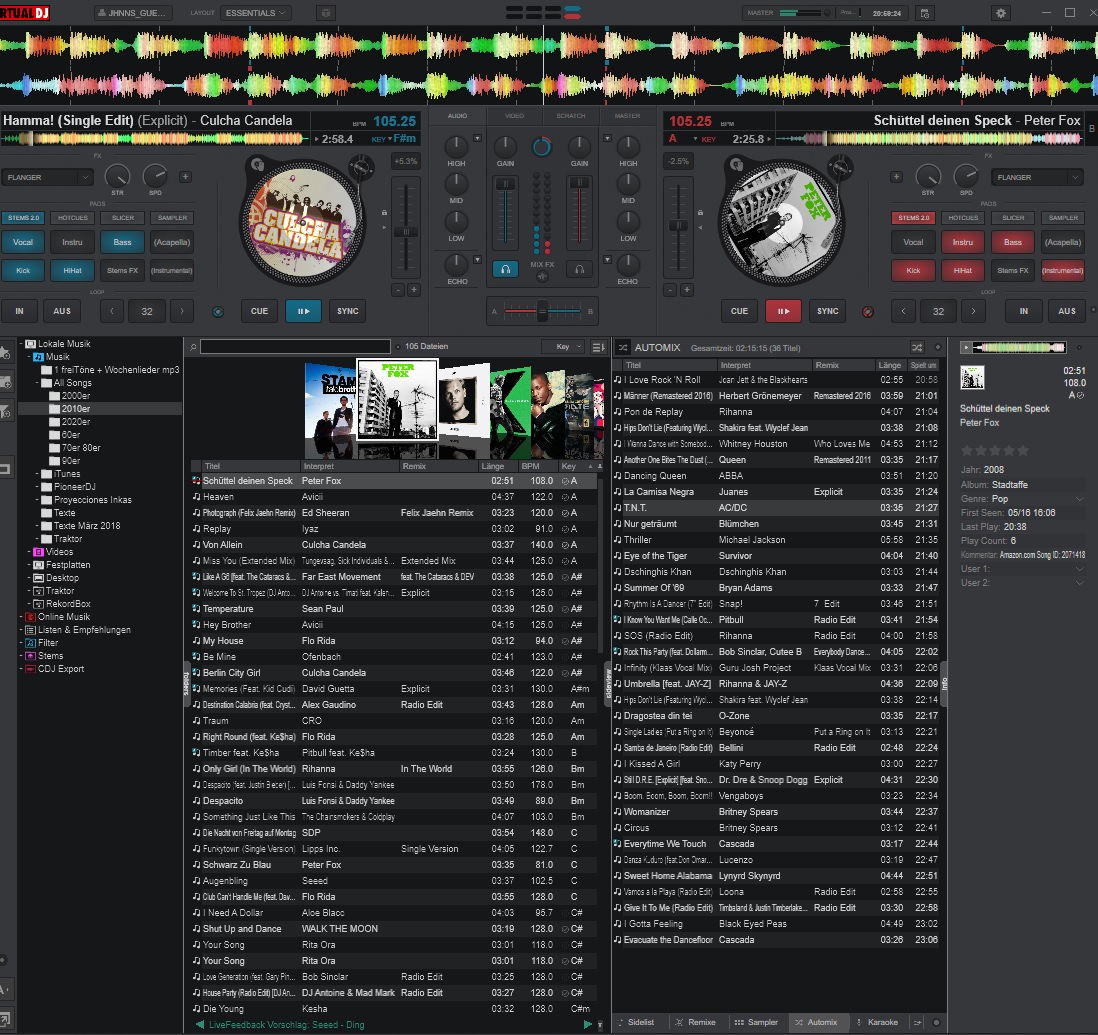Open the settings gear in the top bar

pos(1001,13)
